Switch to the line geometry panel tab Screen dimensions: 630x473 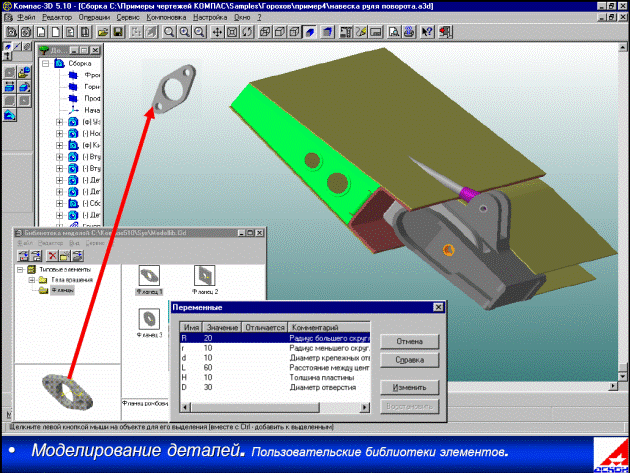(x=17, y=46)
